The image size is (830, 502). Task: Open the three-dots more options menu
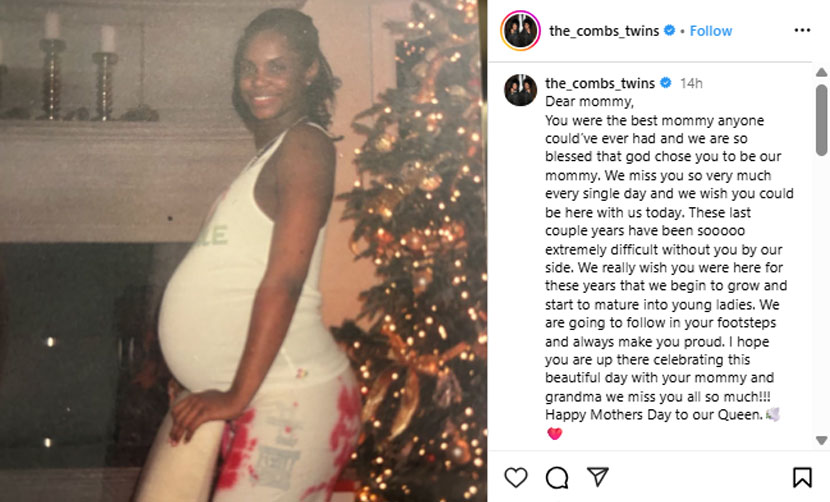pos(802,30)
